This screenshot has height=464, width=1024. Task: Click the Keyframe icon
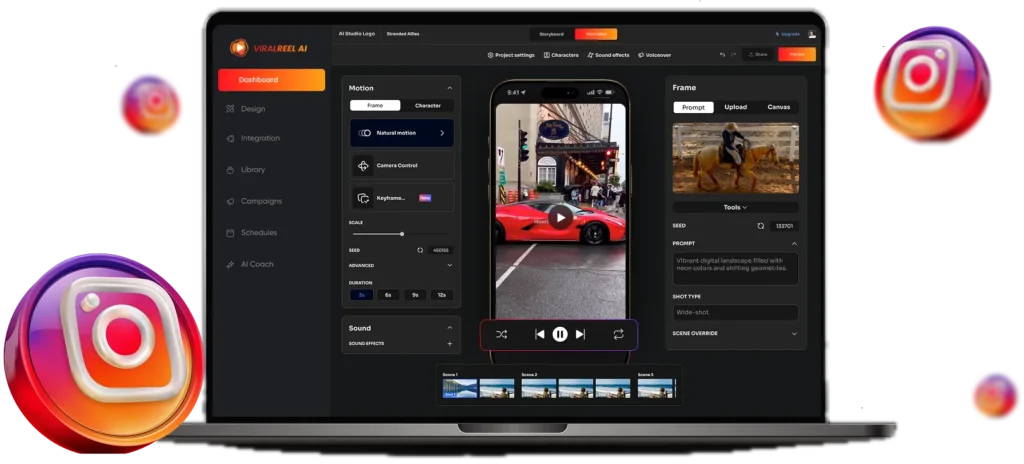[x=363, y=198]
